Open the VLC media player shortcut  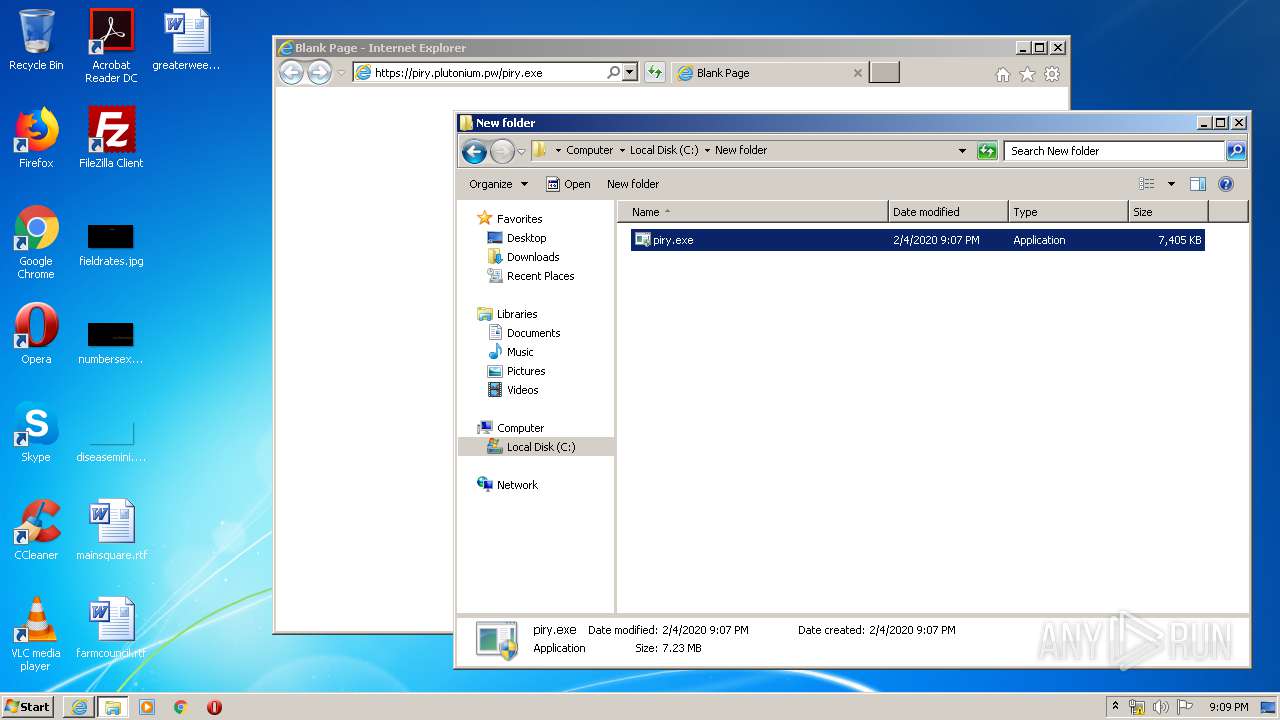point(36,634)
